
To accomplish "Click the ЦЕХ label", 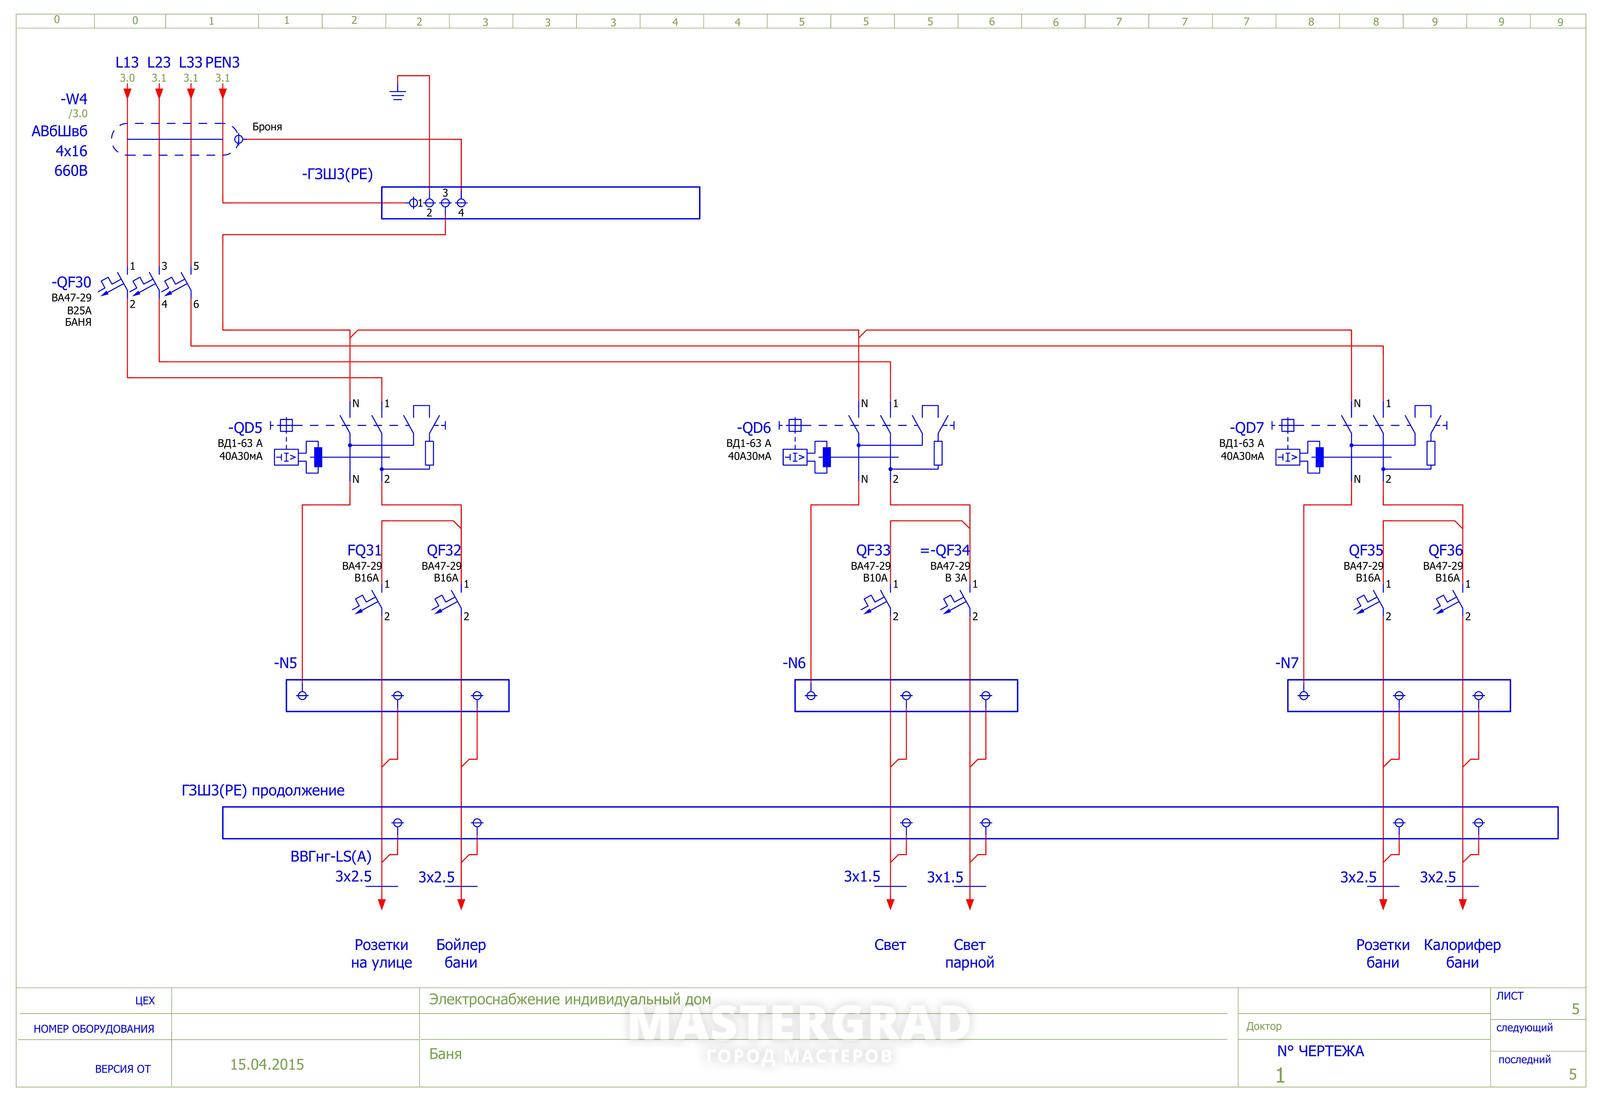I will point(145,1001).
